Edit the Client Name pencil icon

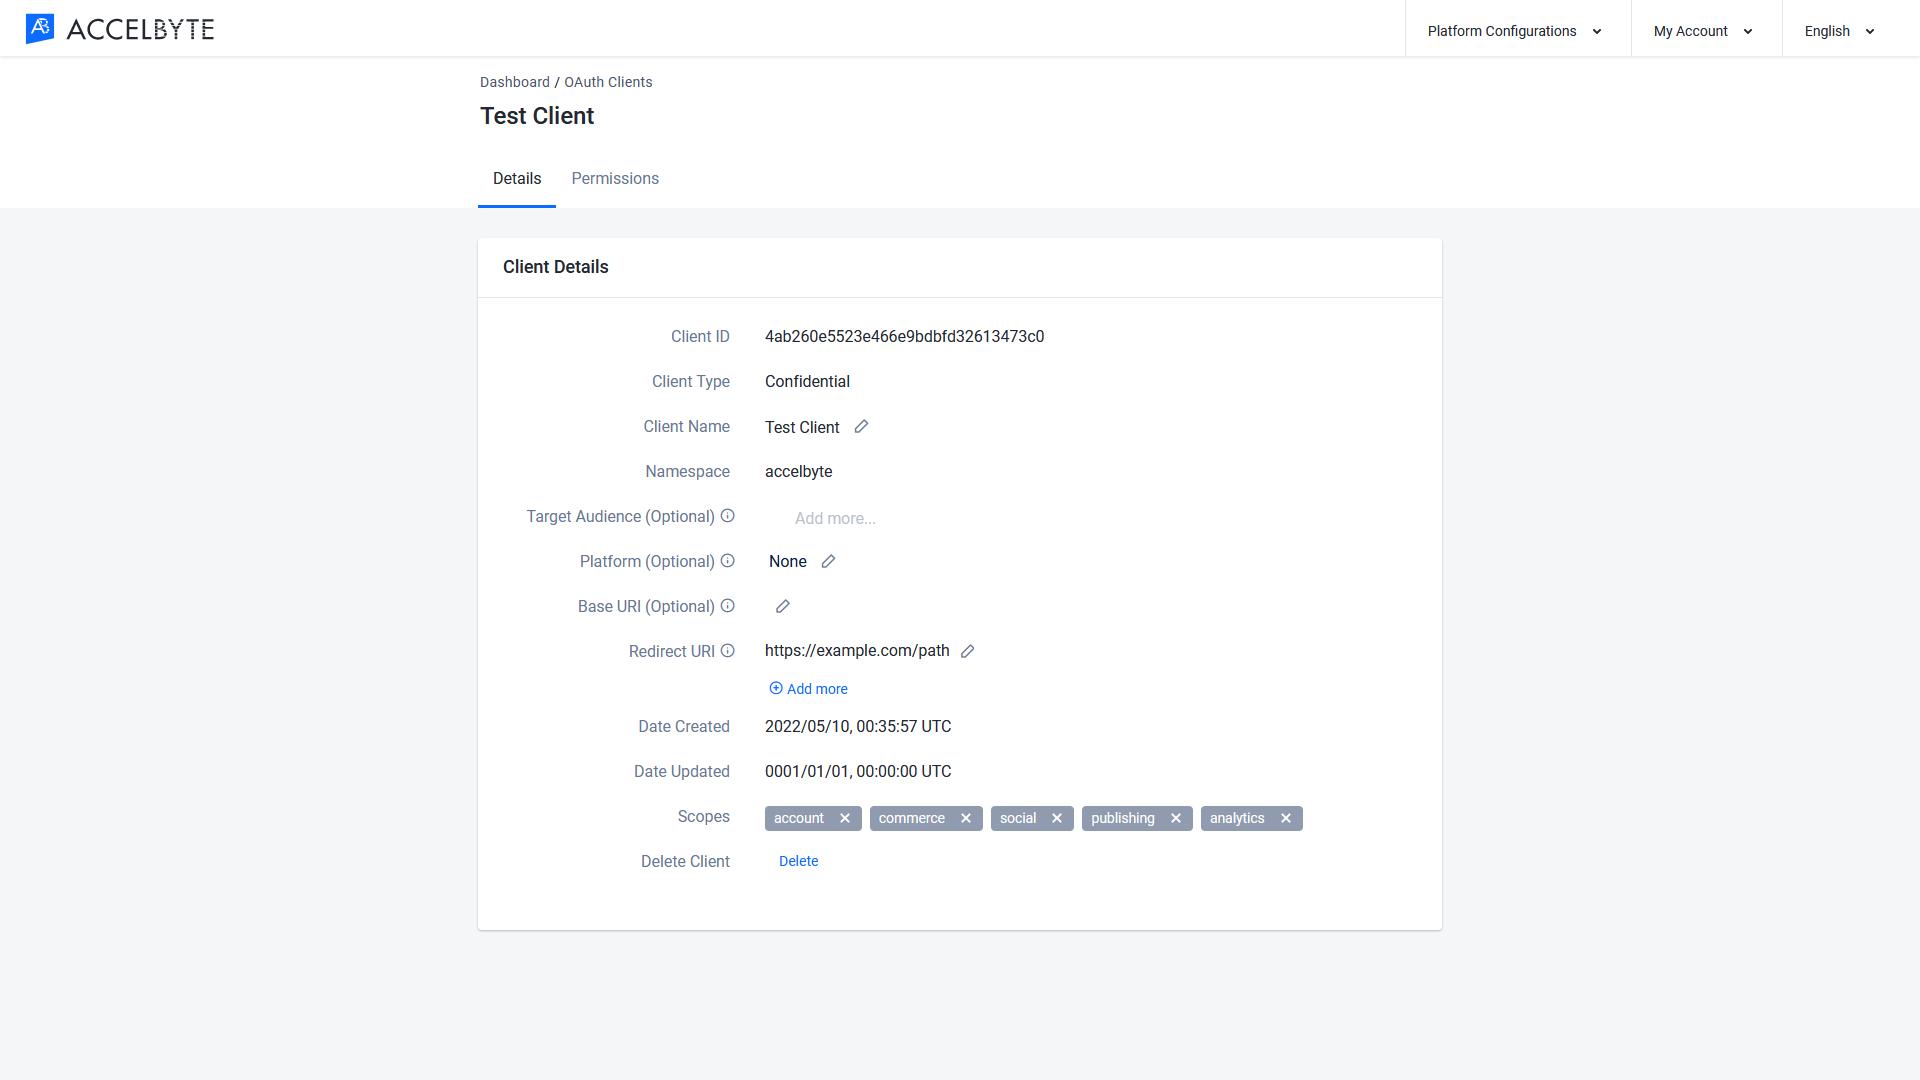click(861, 427)
